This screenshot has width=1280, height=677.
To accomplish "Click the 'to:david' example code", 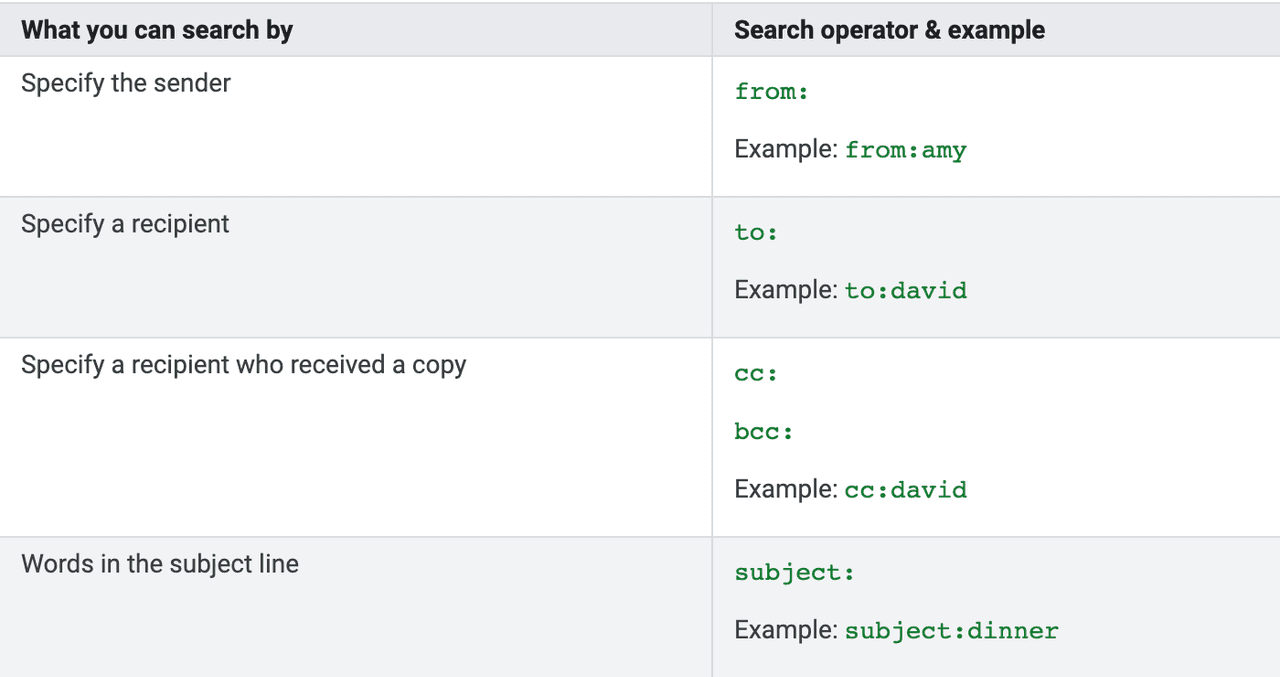I will pos(905,291).
